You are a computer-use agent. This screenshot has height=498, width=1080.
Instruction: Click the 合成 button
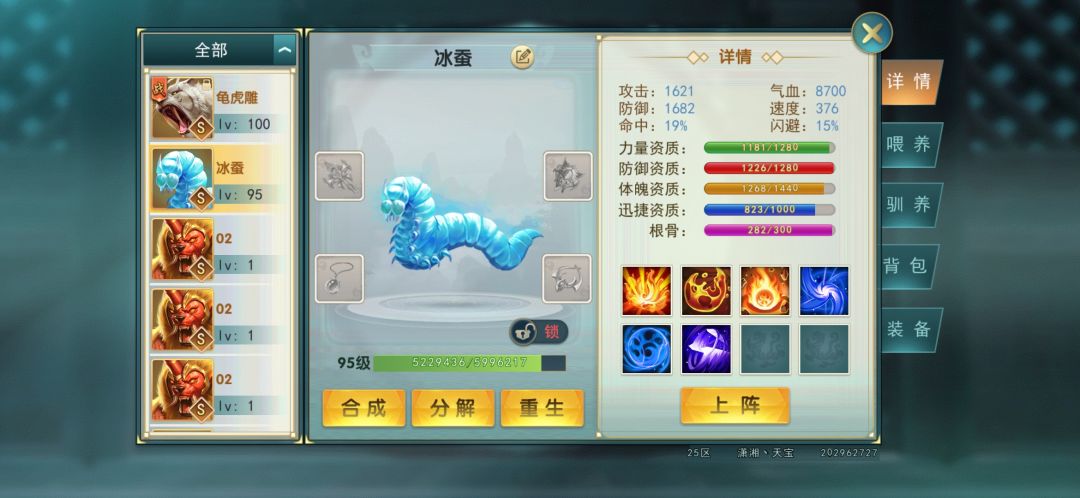[364, 408]
